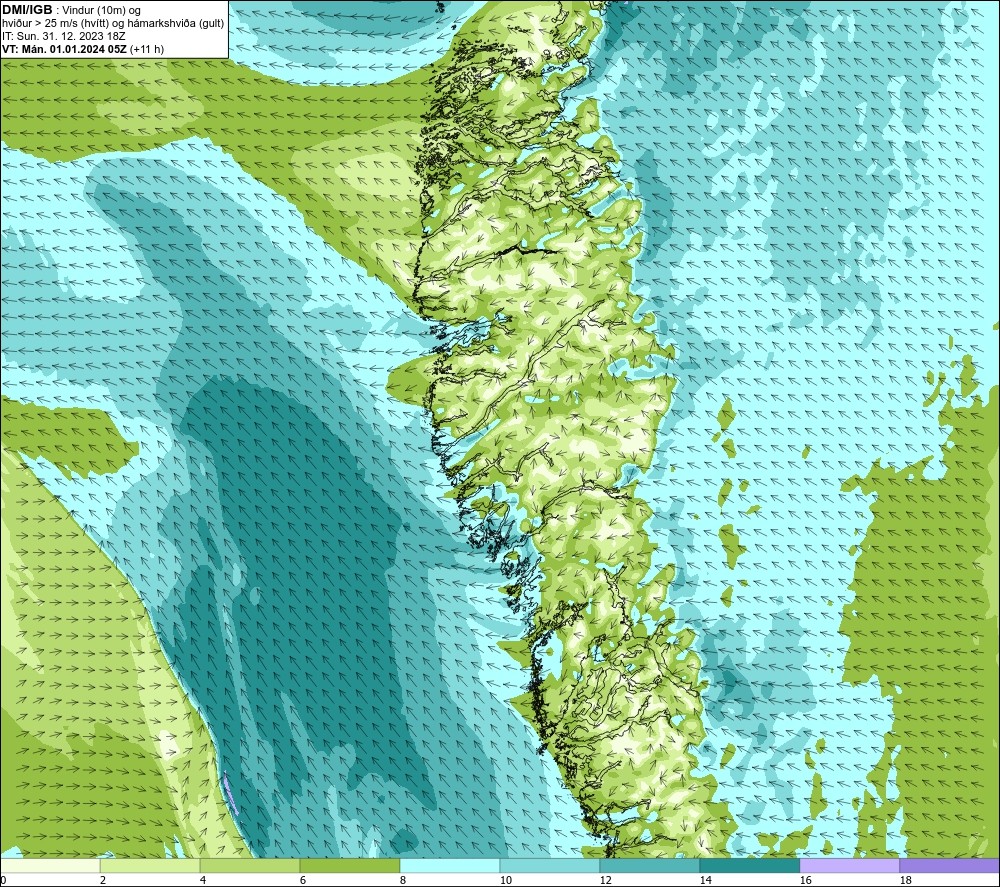Click the 14–16 m/s dark teal swatch

(749, 865)
